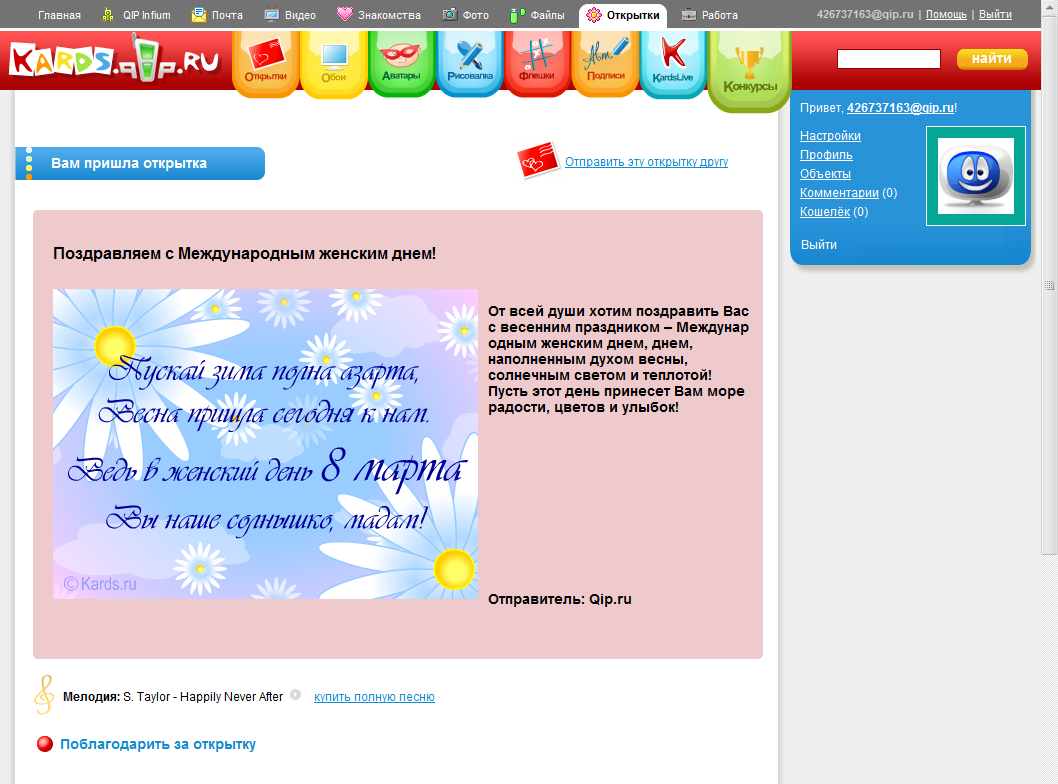
Task: Open the Открытки category icon
Action: pos(265,63)
